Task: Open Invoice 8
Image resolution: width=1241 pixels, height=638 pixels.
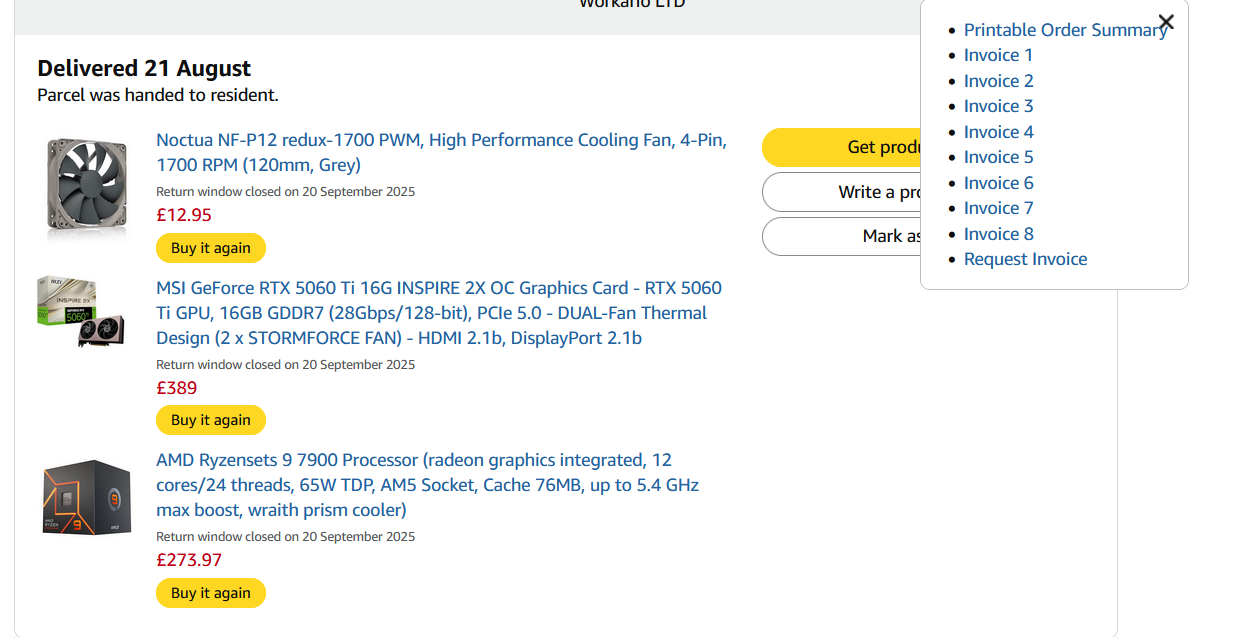Action: (998, 234)
